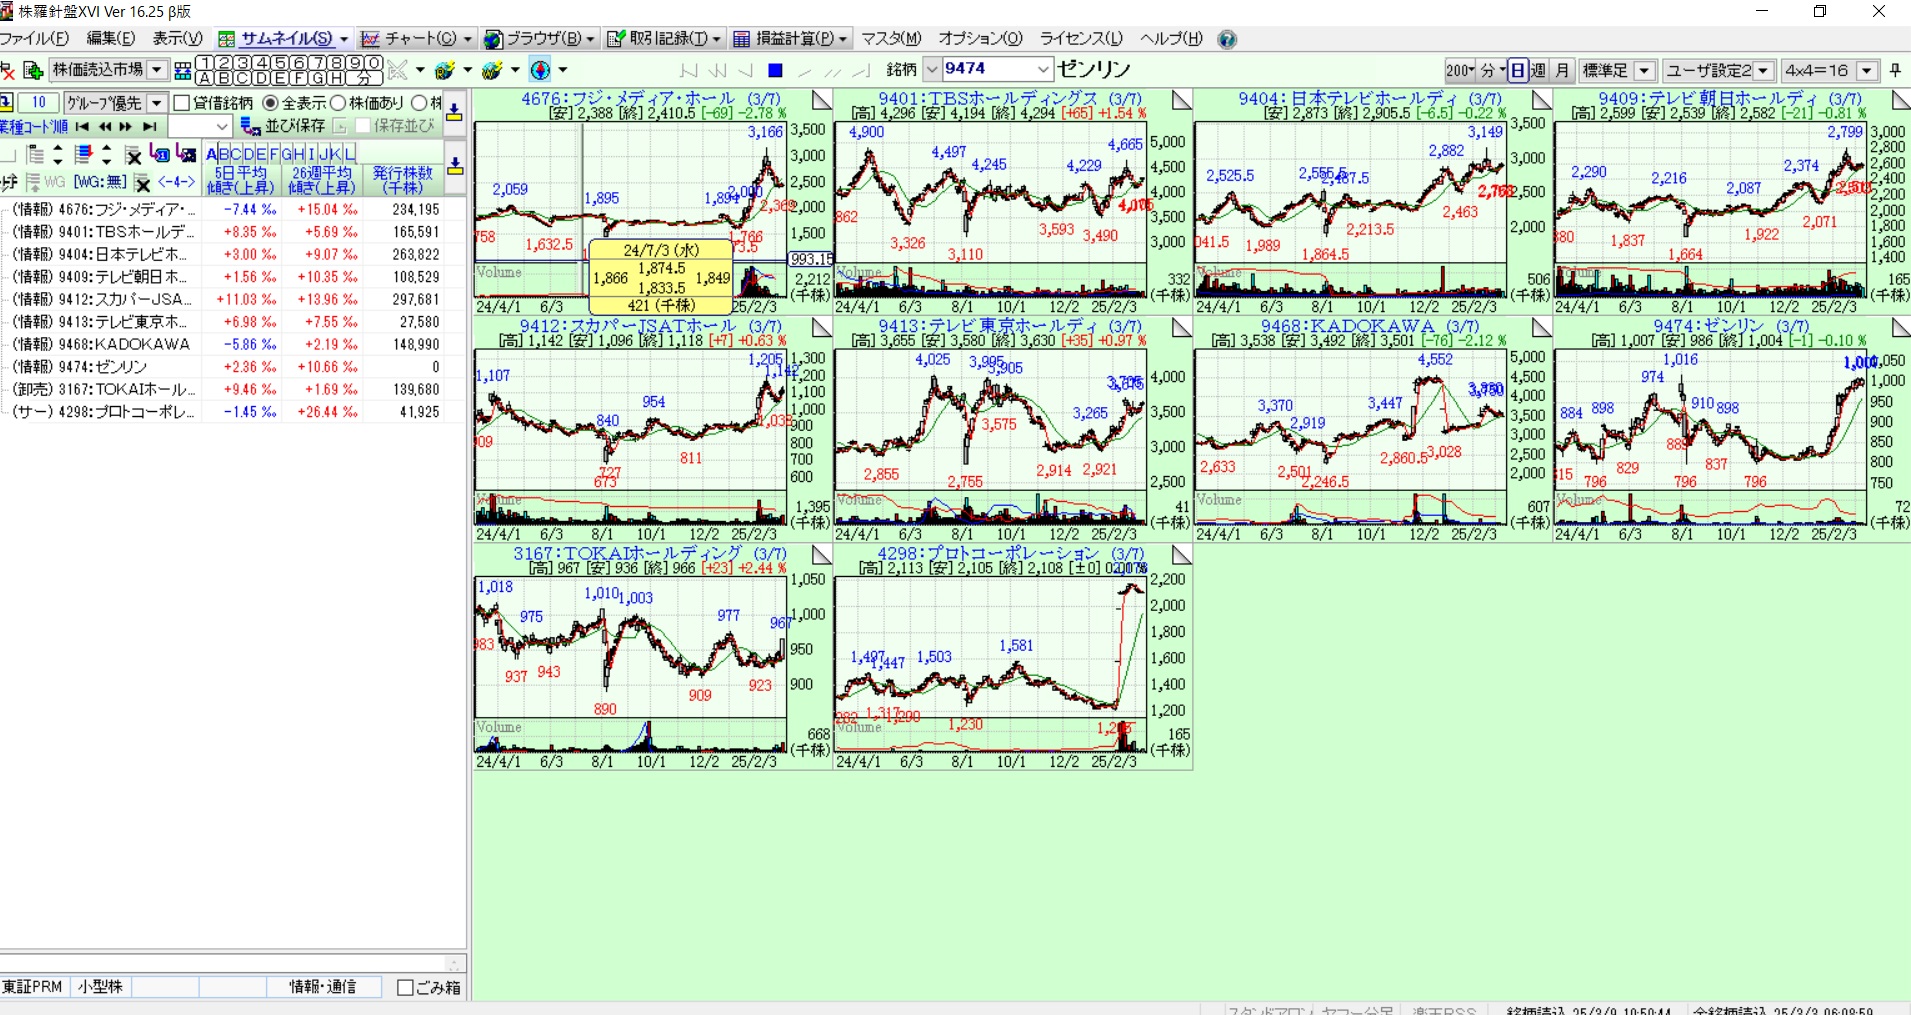Sort by 5日平均傾き(上昇) column header
The image size is (1911, 1015).
pos(241,180)
